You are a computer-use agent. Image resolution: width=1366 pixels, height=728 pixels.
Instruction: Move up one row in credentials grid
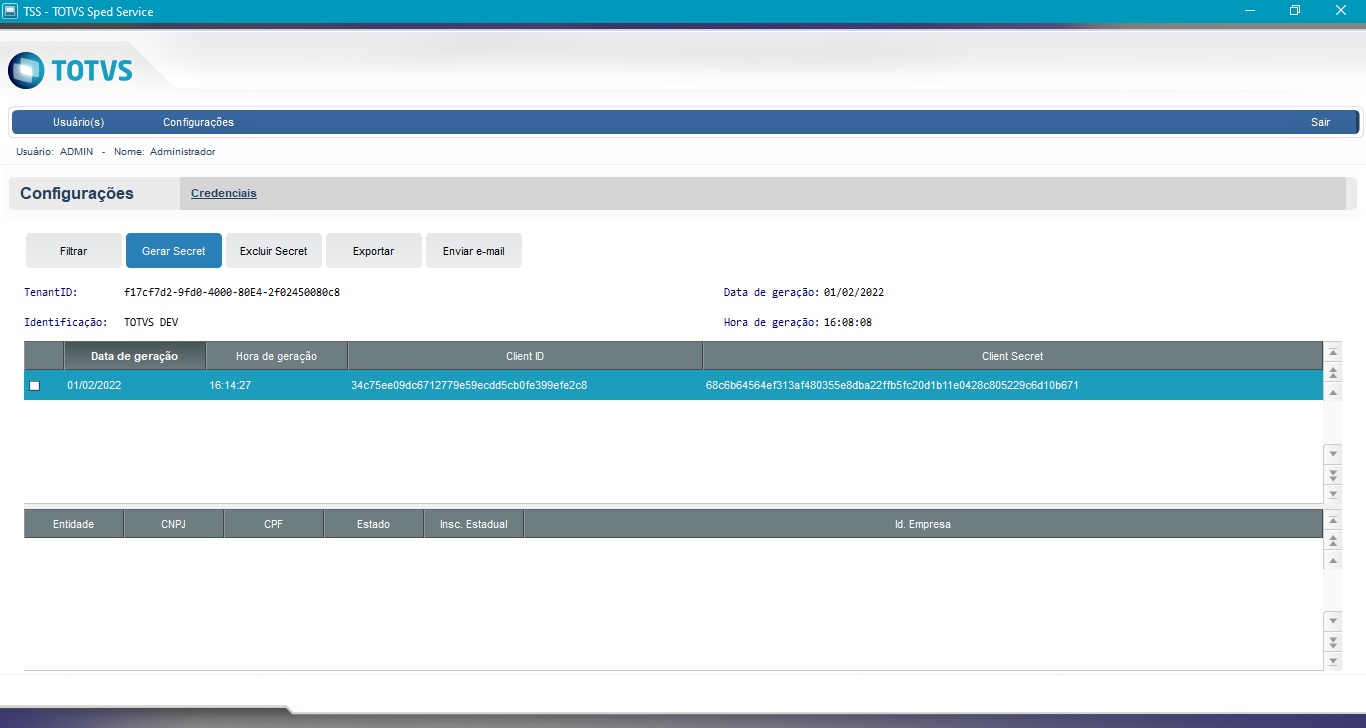pyautogui.click(x=1332, y=392)
